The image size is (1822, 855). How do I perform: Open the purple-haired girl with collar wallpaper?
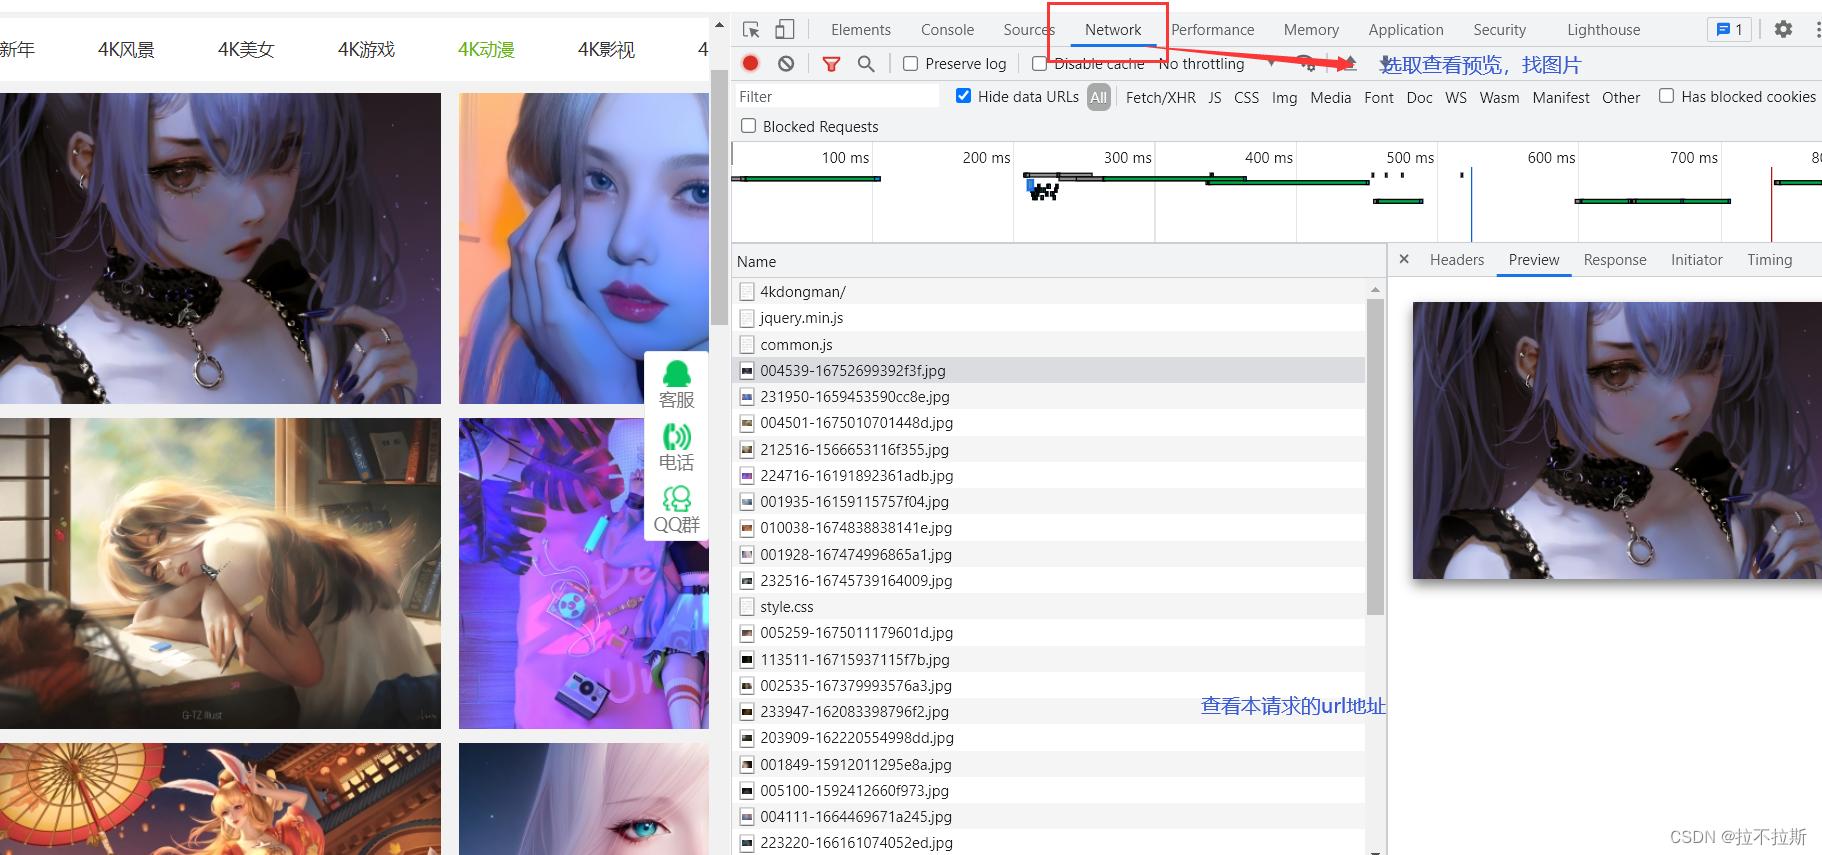pos(220,248)
